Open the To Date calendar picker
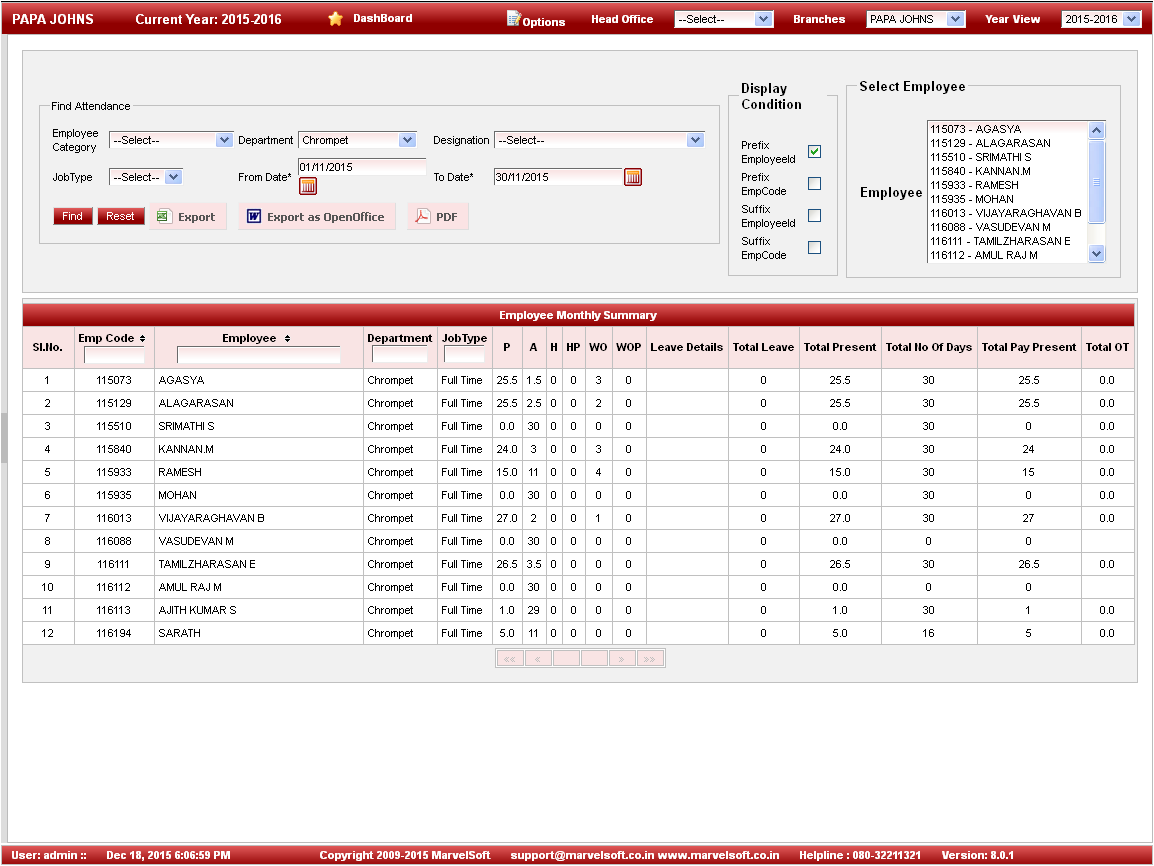The height and width of the screenshot is (866, 1154). [632, 177]
